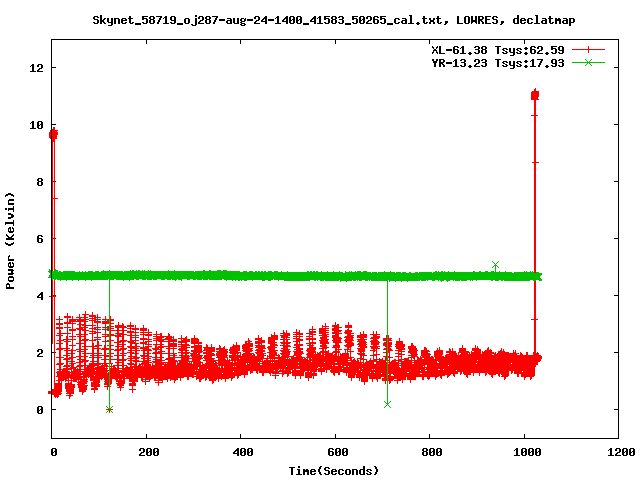Click the green line sample in the legend

pyautogui.click(x=588, y=62)
